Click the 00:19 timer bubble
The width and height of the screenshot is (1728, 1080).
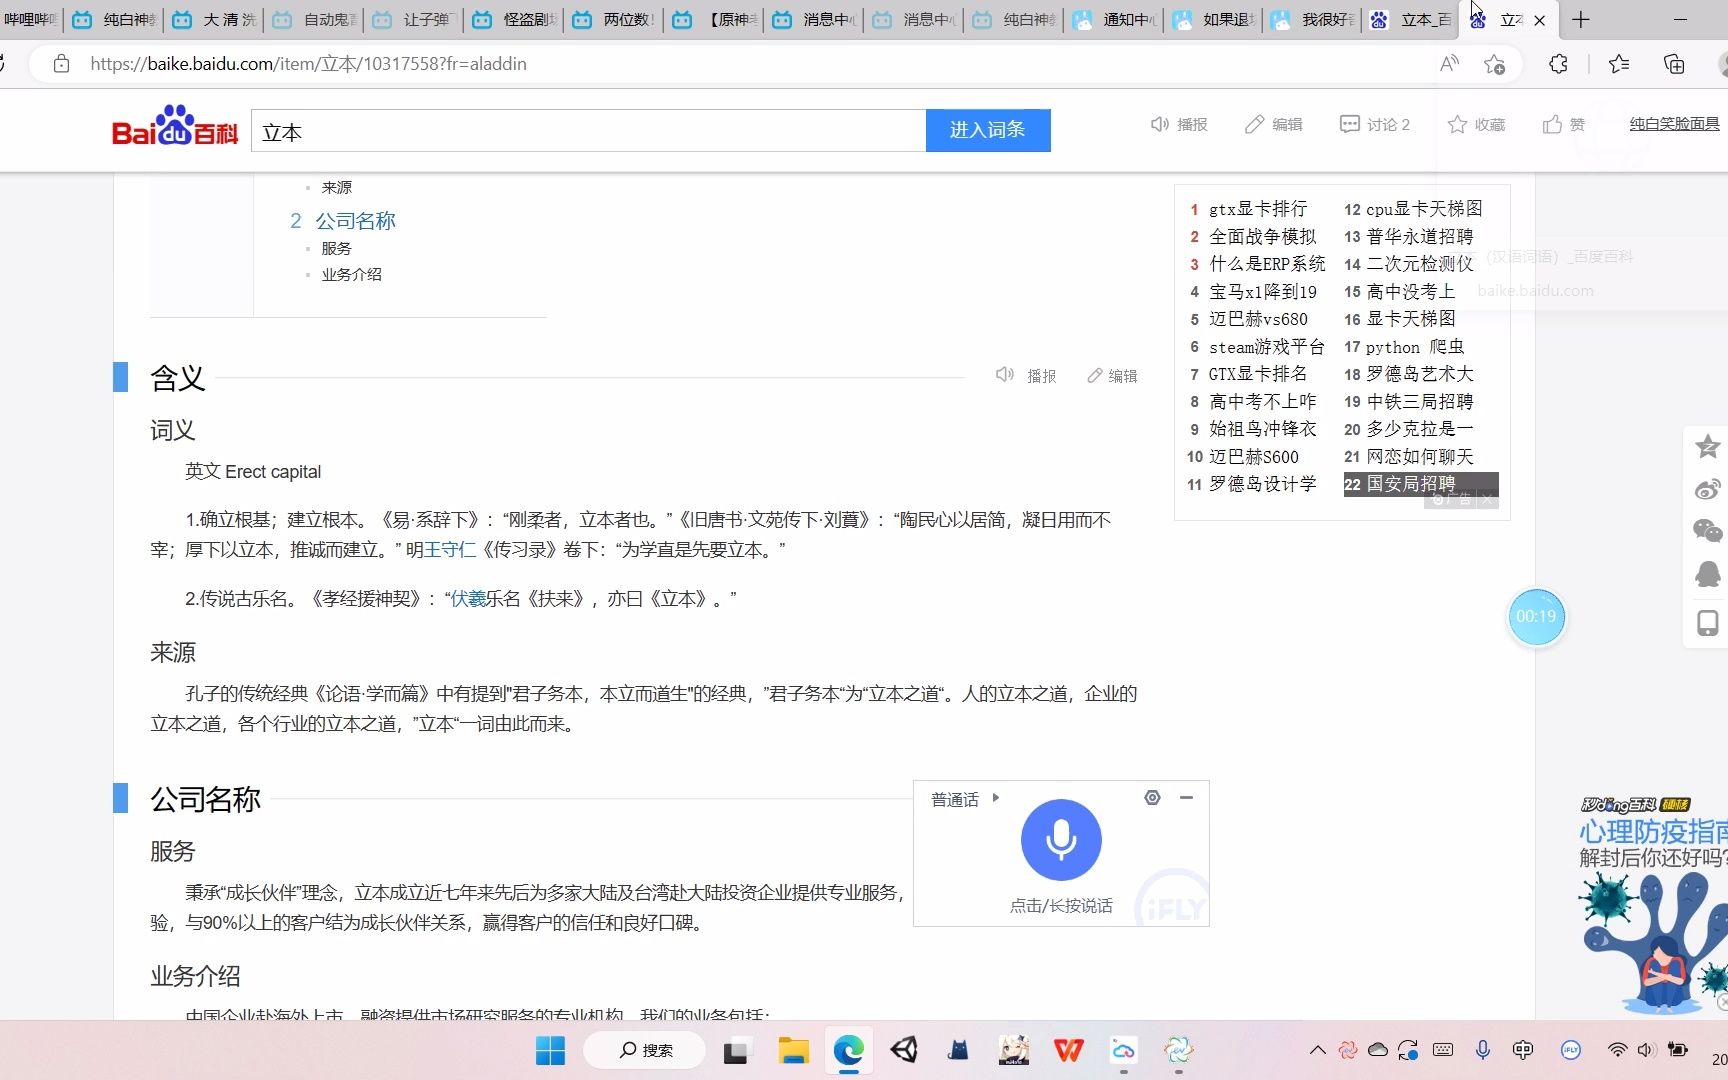coord(1536,616)
